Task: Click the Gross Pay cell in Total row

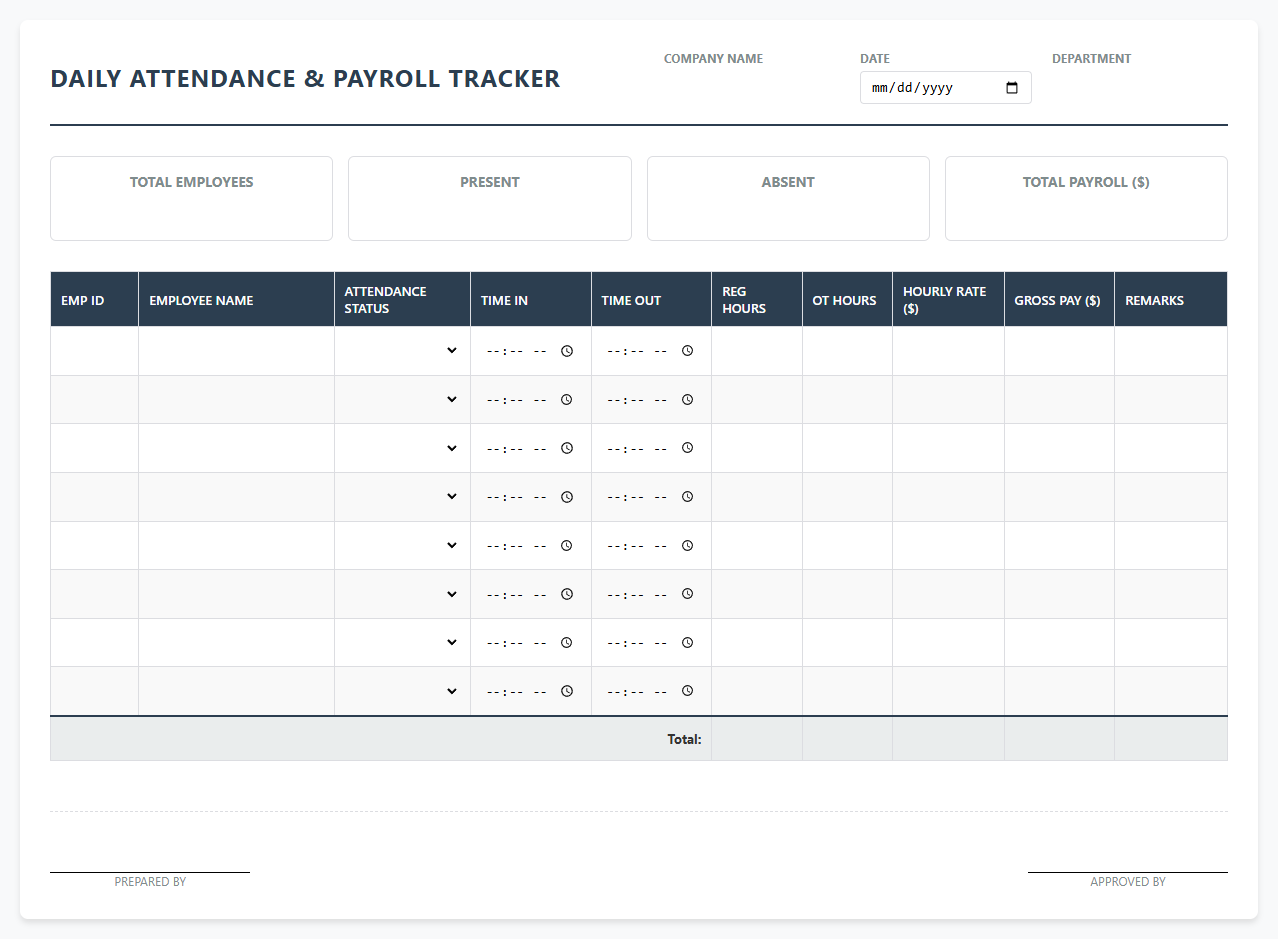Action: (x=1059, y=739)
